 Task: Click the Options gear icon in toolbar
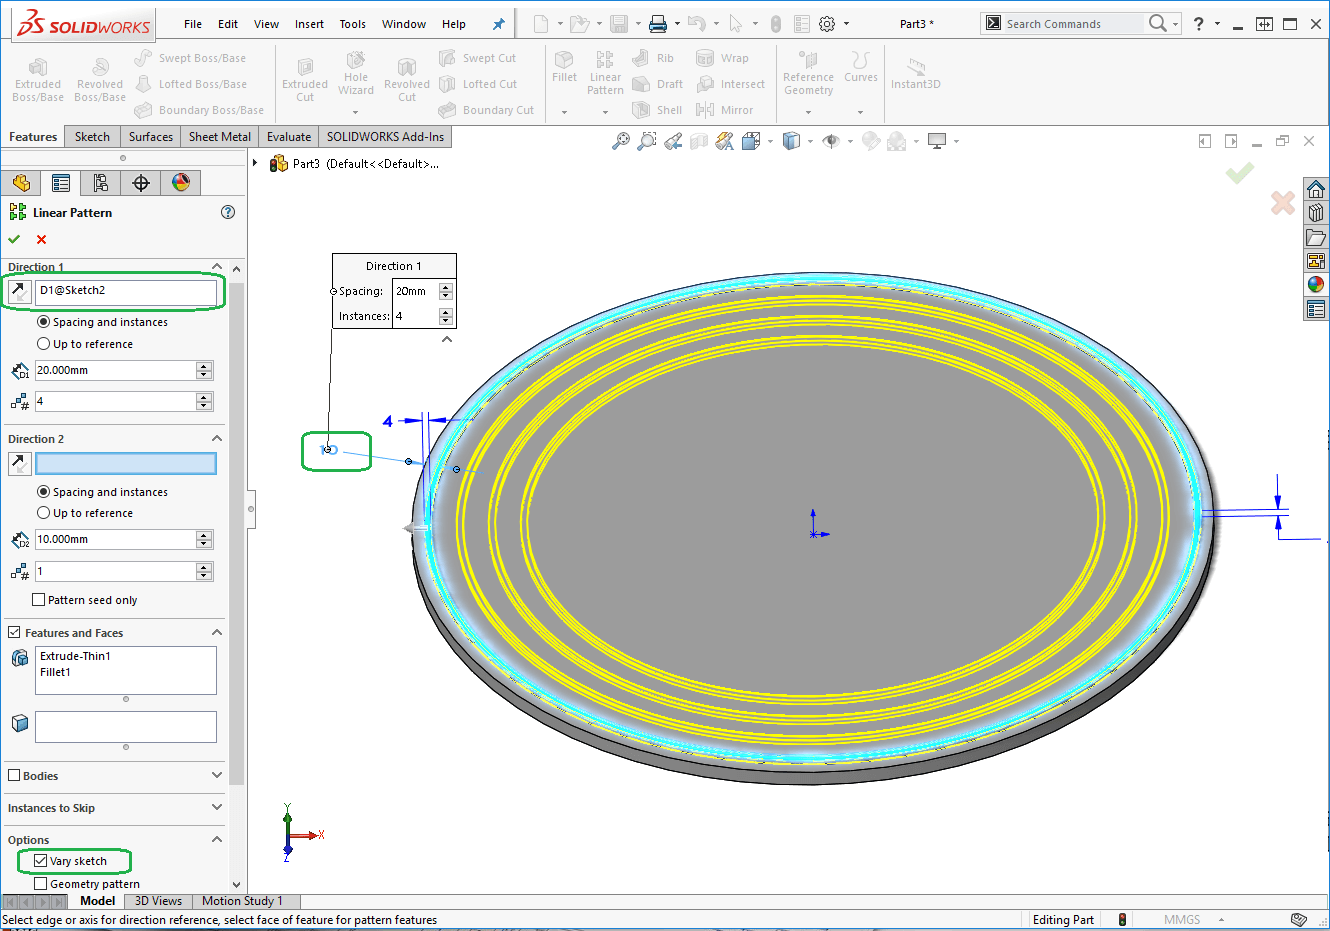pos(827,24)
